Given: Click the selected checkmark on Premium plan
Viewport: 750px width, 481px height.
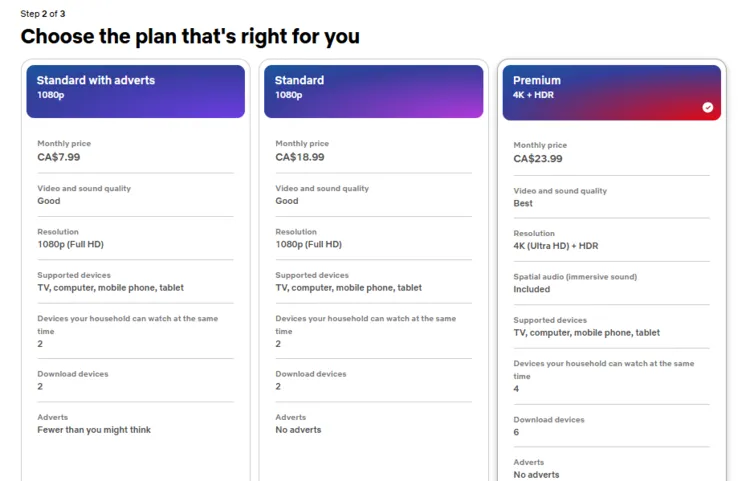Looking at the screenshot, I should click(708, 107).
